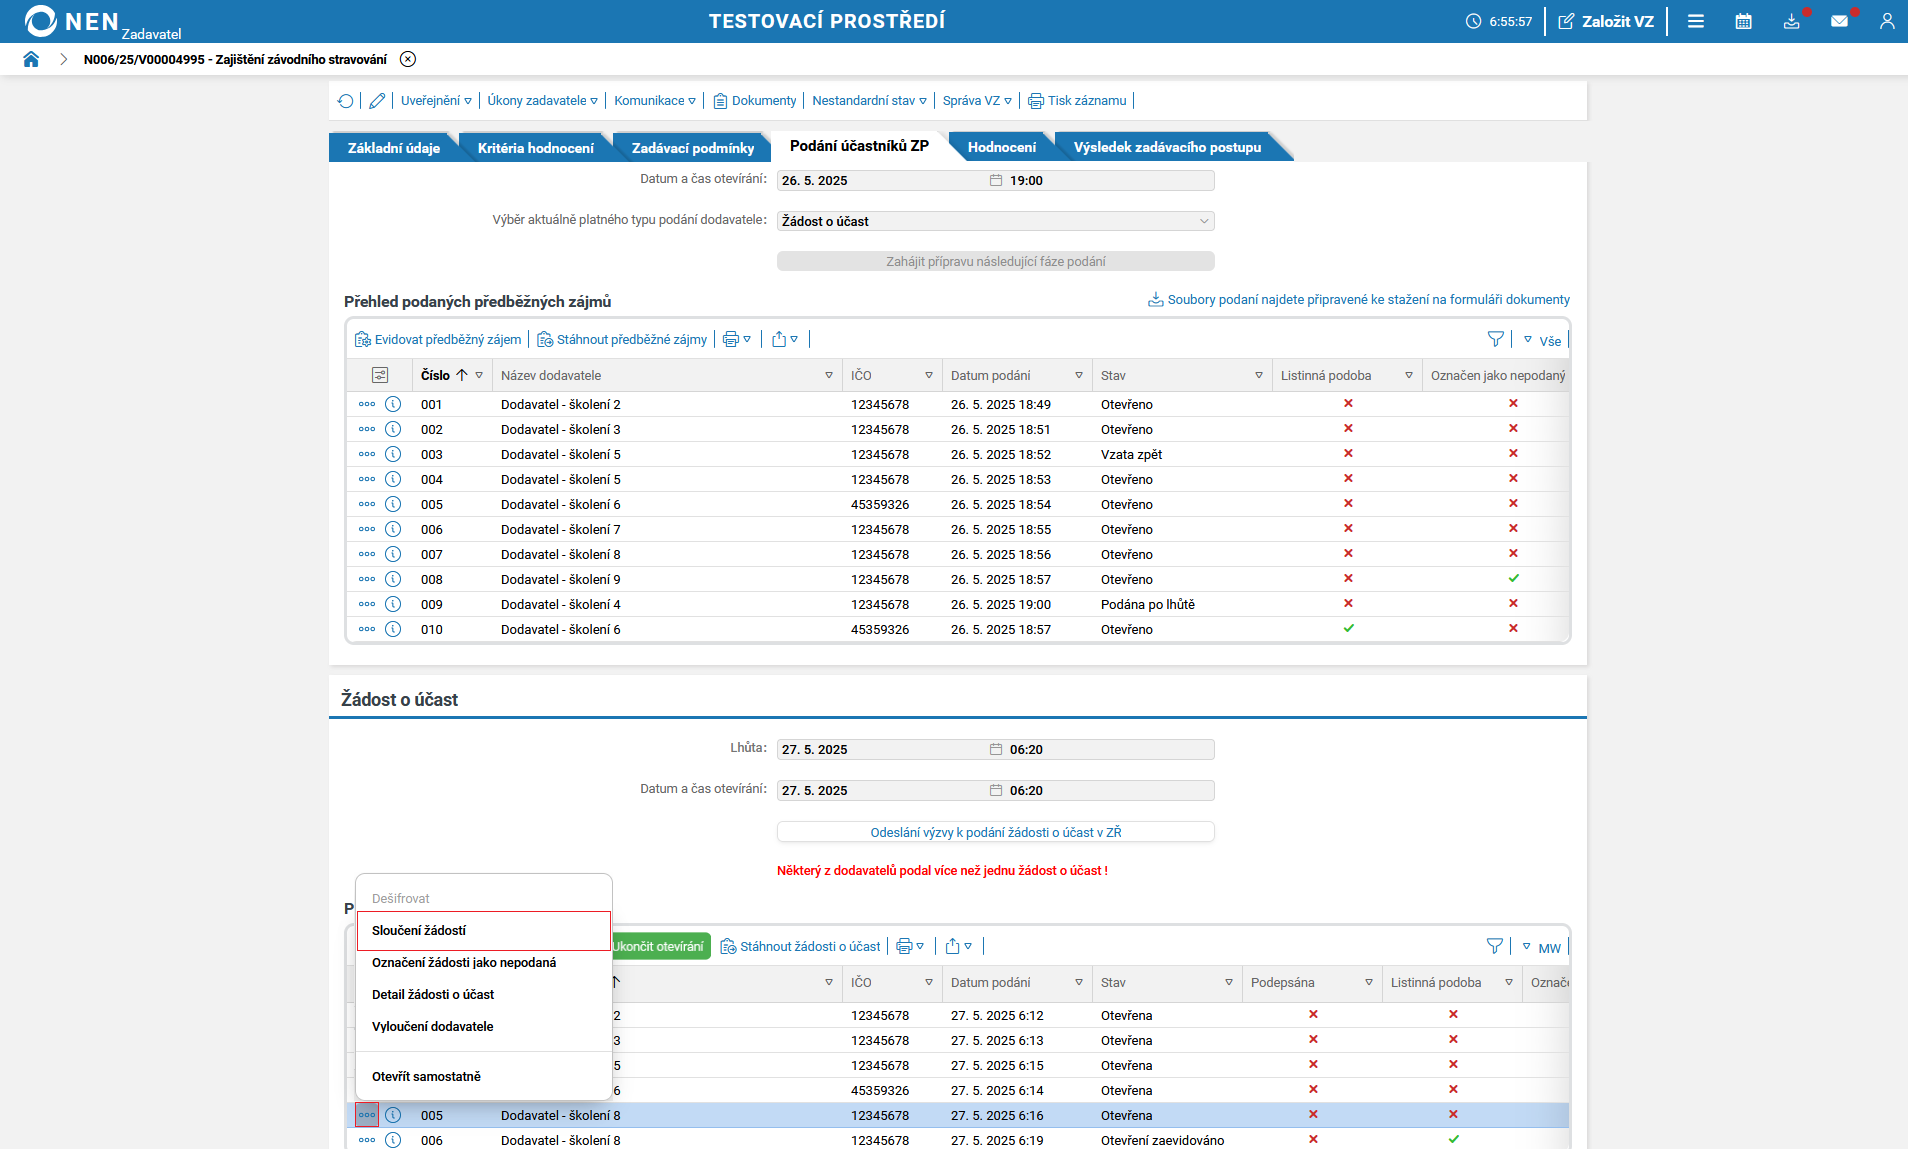Select Sloučení žádostí from context menu

[x=419, y=931]
